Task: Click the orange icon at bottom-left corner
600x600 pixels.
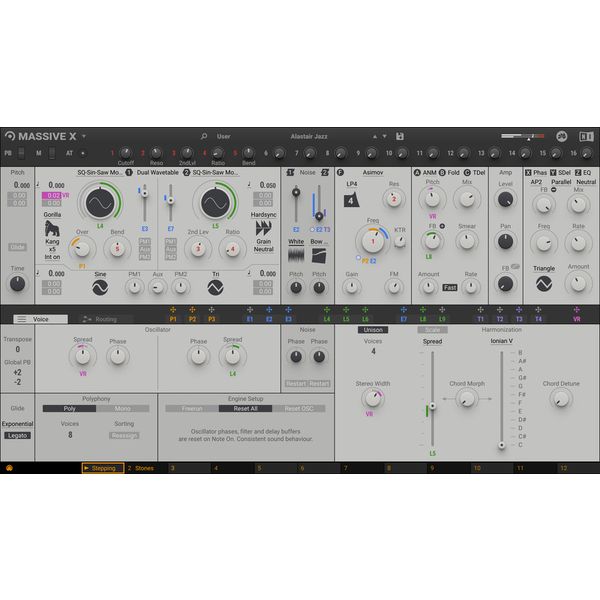Action: click(9, 468)
